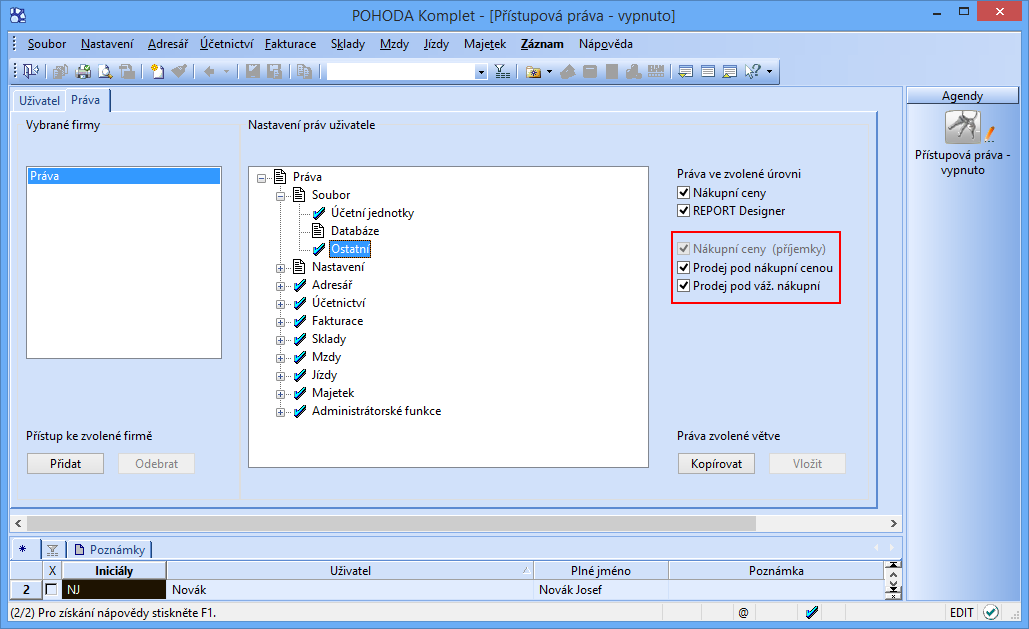Click the Novák Josef cell
The width and height of the screenshot is (1029, 629).
coord(601,590)
